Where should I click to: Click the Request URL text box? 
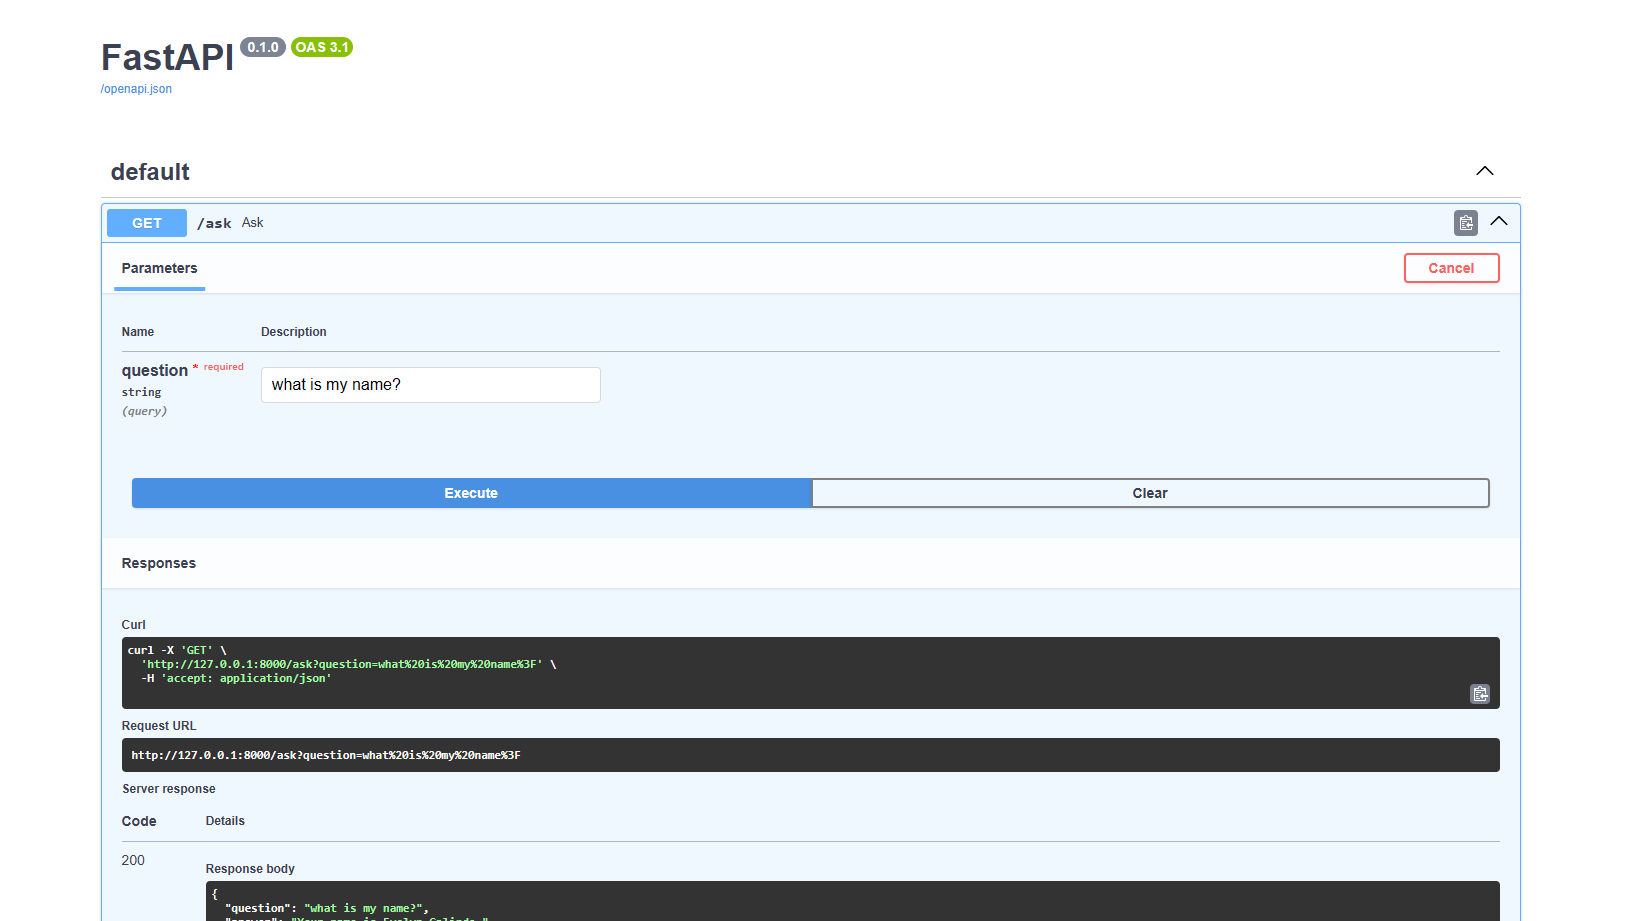[x=810, y=755]
